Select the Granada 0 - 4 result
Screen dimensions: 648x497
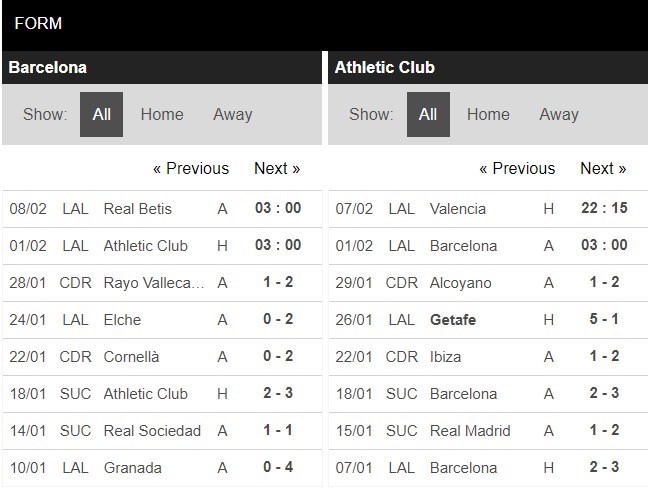tap(277, 467)
